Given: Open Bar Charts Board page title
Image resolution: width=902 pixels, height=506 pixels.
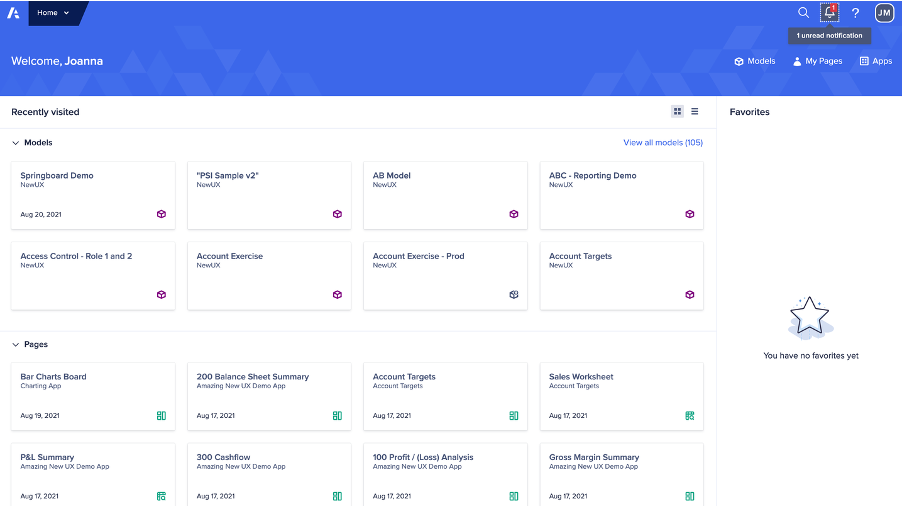Looking at the screenshot, I should (53, 377).
